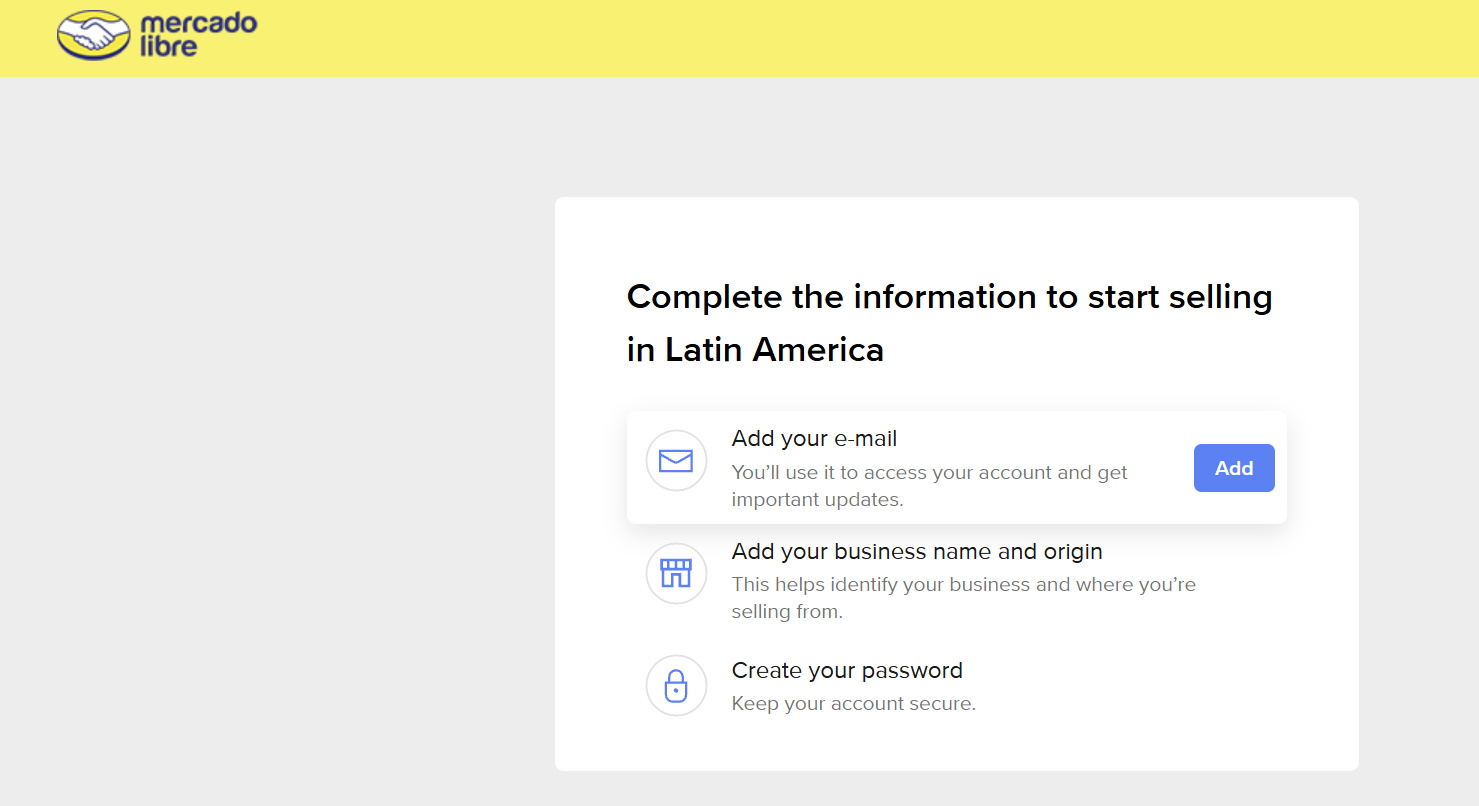Image resolution: width=1479 pixels, height=806 pixels.
Task: Select the "Create your password" step title
Action: 847,670
